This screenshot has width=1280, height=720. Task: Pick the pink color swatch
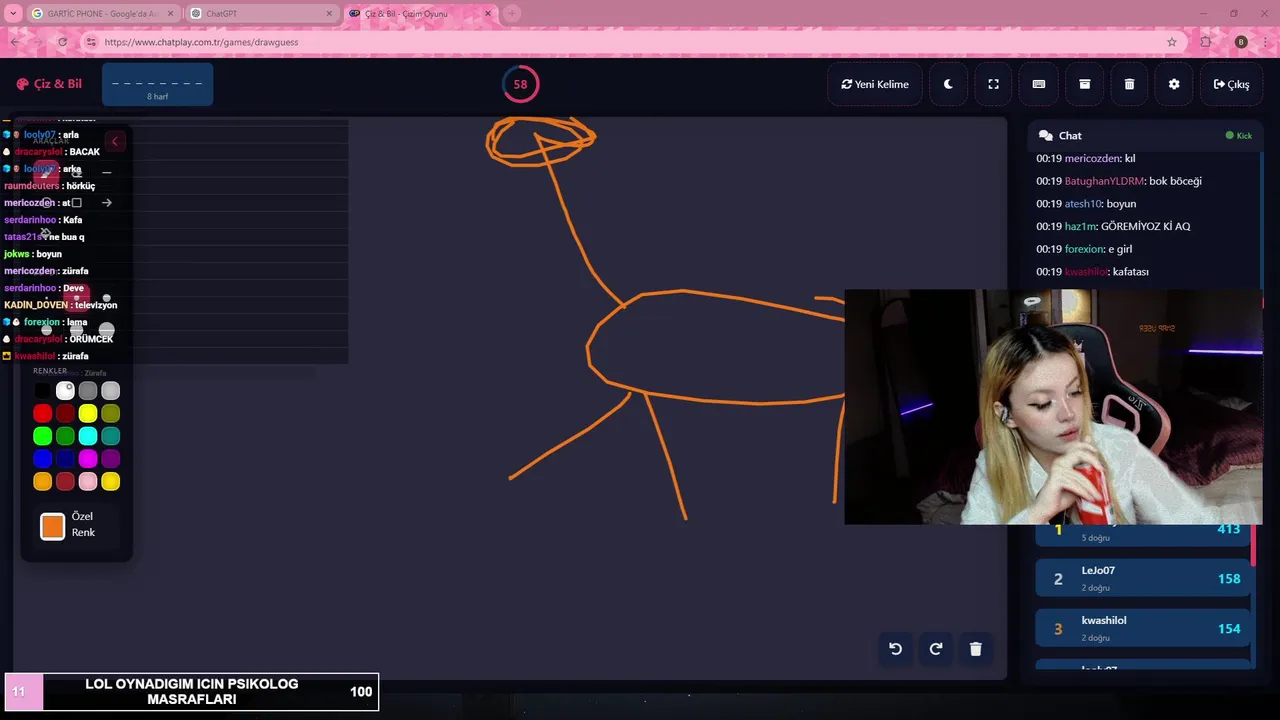point(88,482)
